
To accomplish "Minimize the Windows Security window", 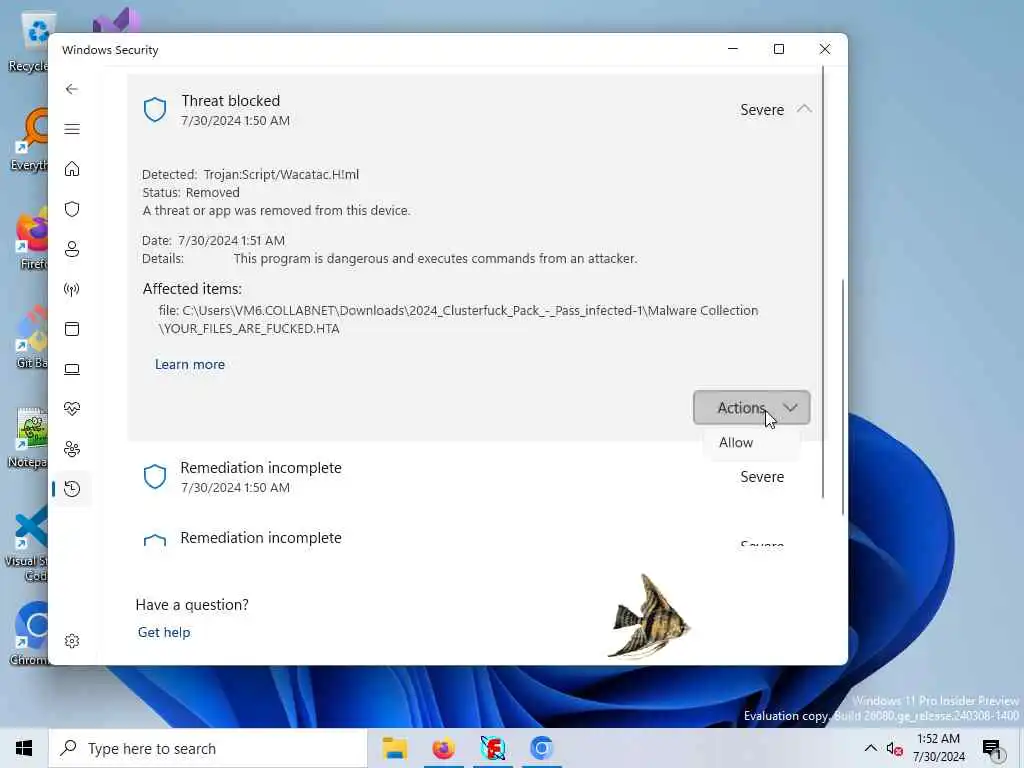I will pyautogui.click(x=733, y=49).
